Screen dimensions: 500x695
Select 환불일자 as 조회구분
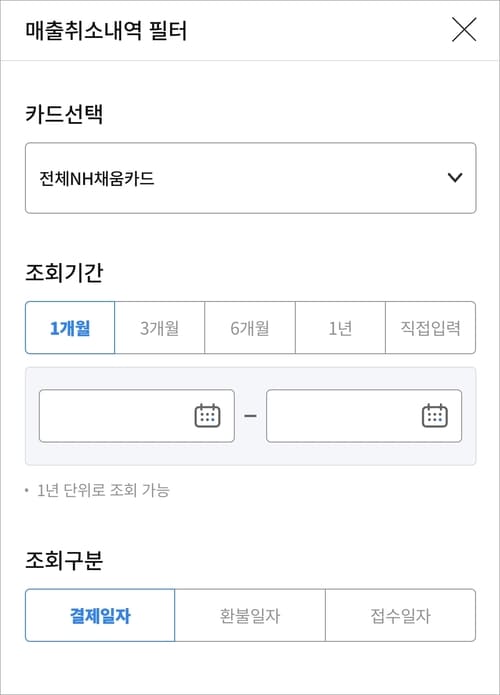point(250,615)
